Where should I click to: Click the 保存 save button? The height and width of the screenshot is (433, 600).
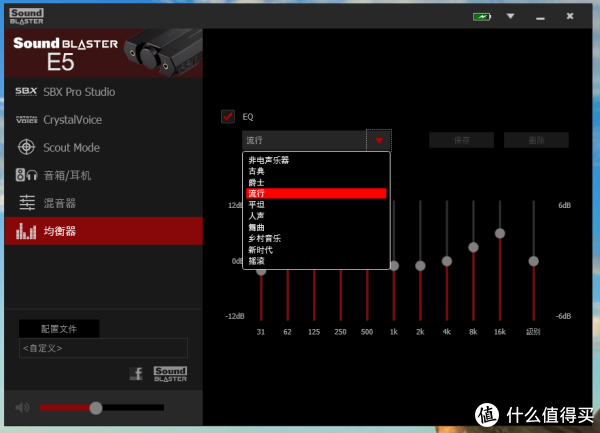click(x=461, y=140)
